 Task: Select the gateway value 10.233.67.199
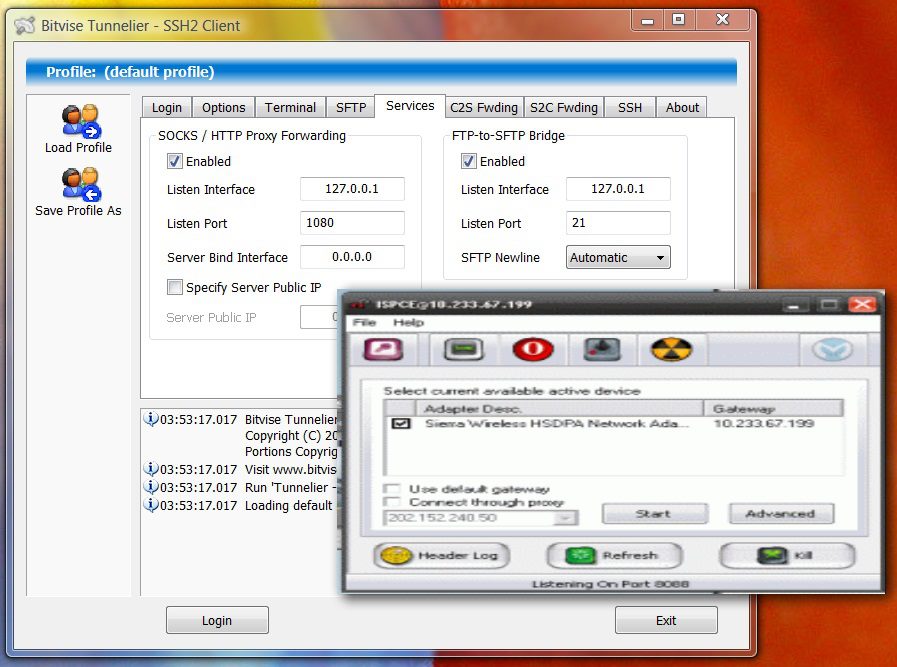pos(764,423)
